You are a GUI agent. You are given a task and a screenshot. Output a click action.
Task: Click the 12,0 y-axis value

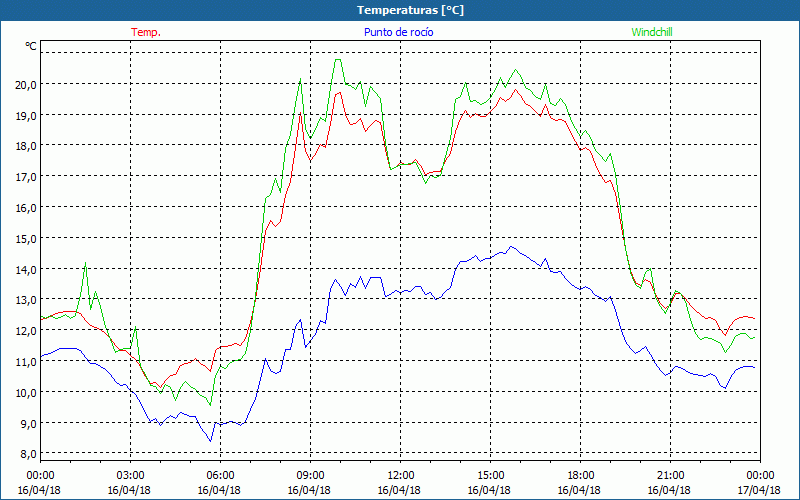click(x=25, y=331)
